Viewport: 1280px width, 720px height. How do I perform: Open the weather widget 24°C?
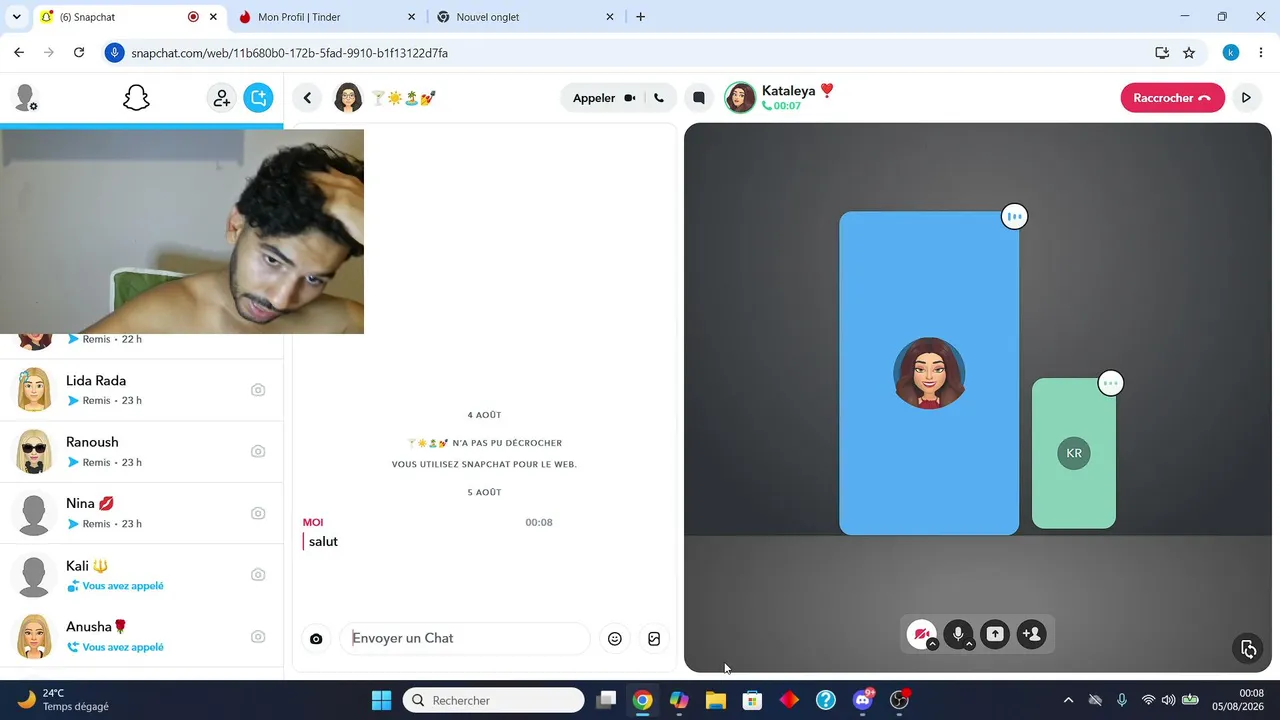coord(62,700)
